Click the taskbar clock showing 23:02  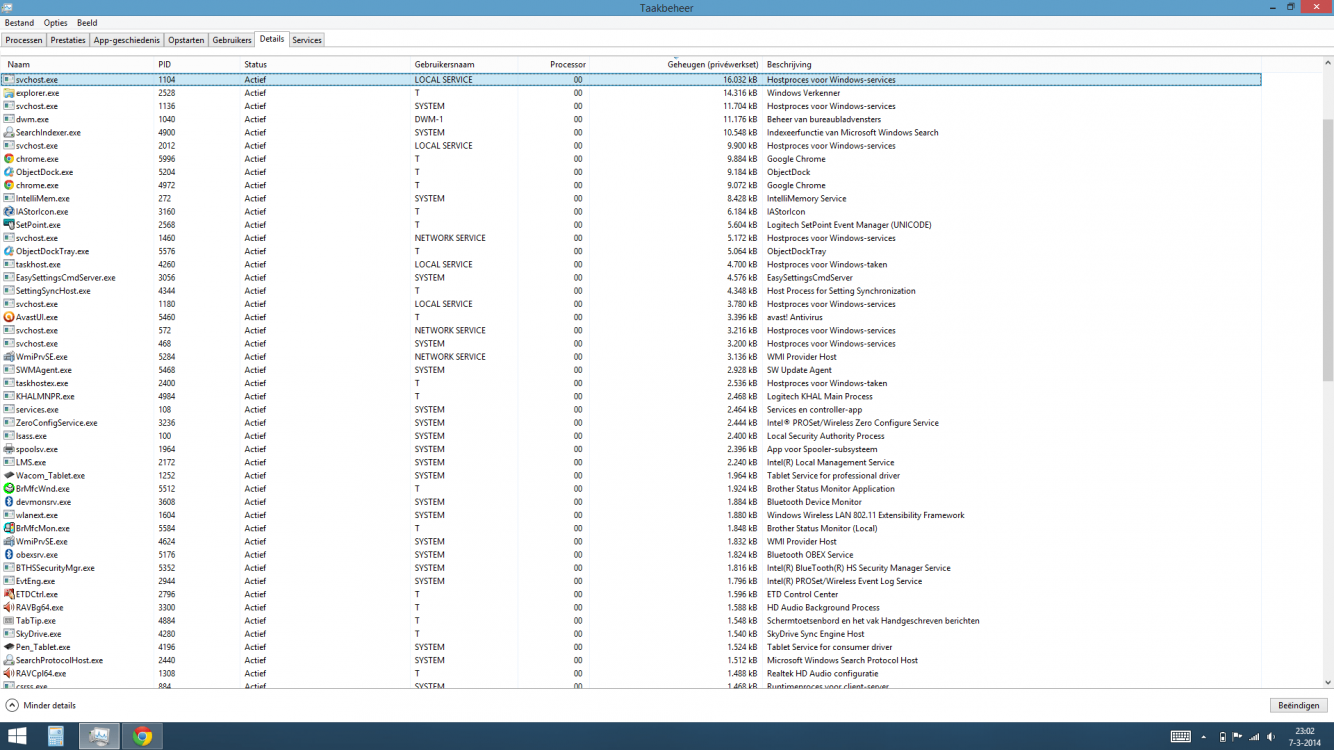[x=1305, y=737]
